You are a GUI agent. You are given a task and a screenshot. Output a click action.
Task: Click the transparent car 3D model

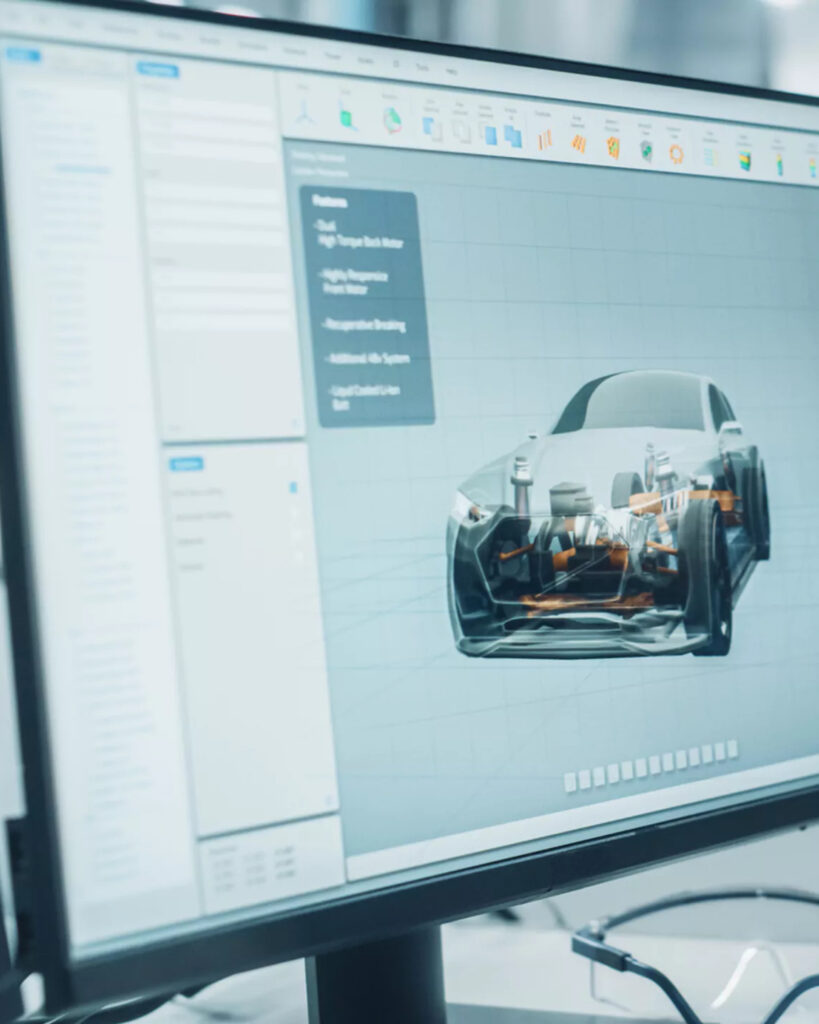point(607,516)
